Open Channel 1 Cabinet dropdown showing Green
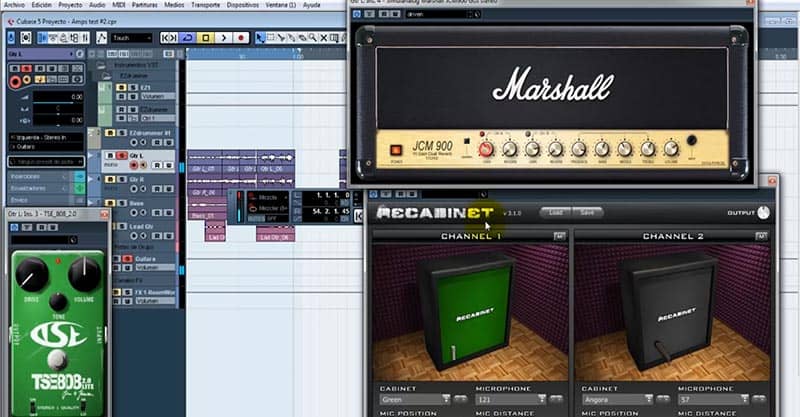 [x=414, y=400]
